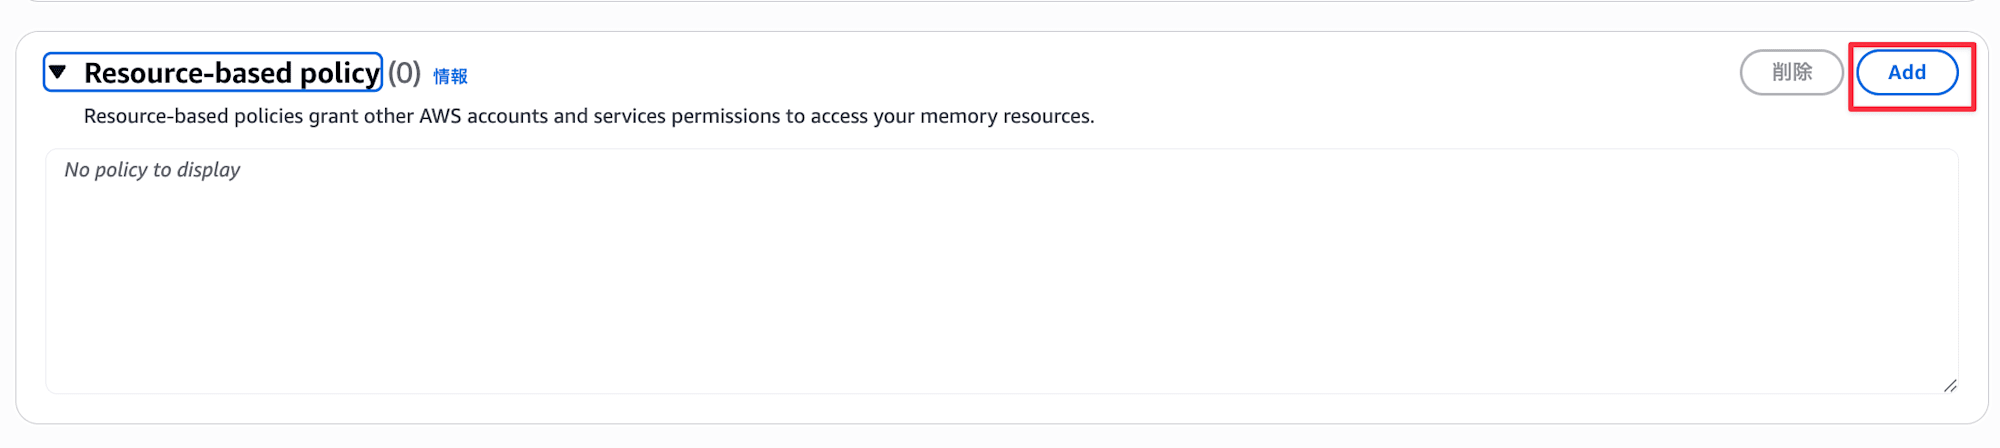Click the black disclosure arrow beside the heading

[x=58, y=72]
